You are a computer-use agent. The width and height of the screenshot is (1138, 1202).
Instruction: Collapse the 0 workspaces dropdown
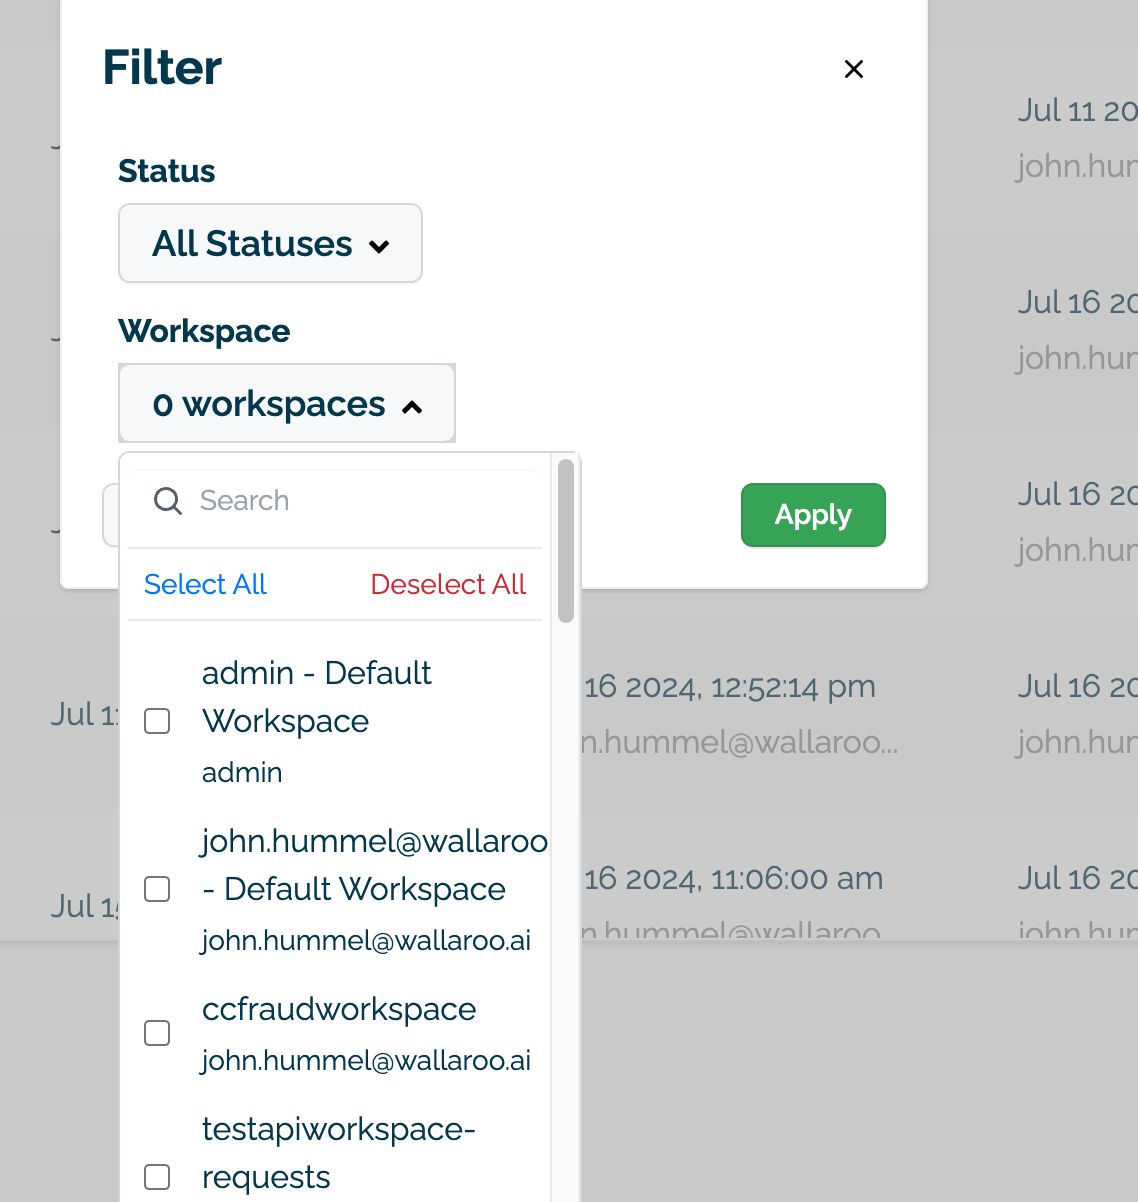point(286,404)
